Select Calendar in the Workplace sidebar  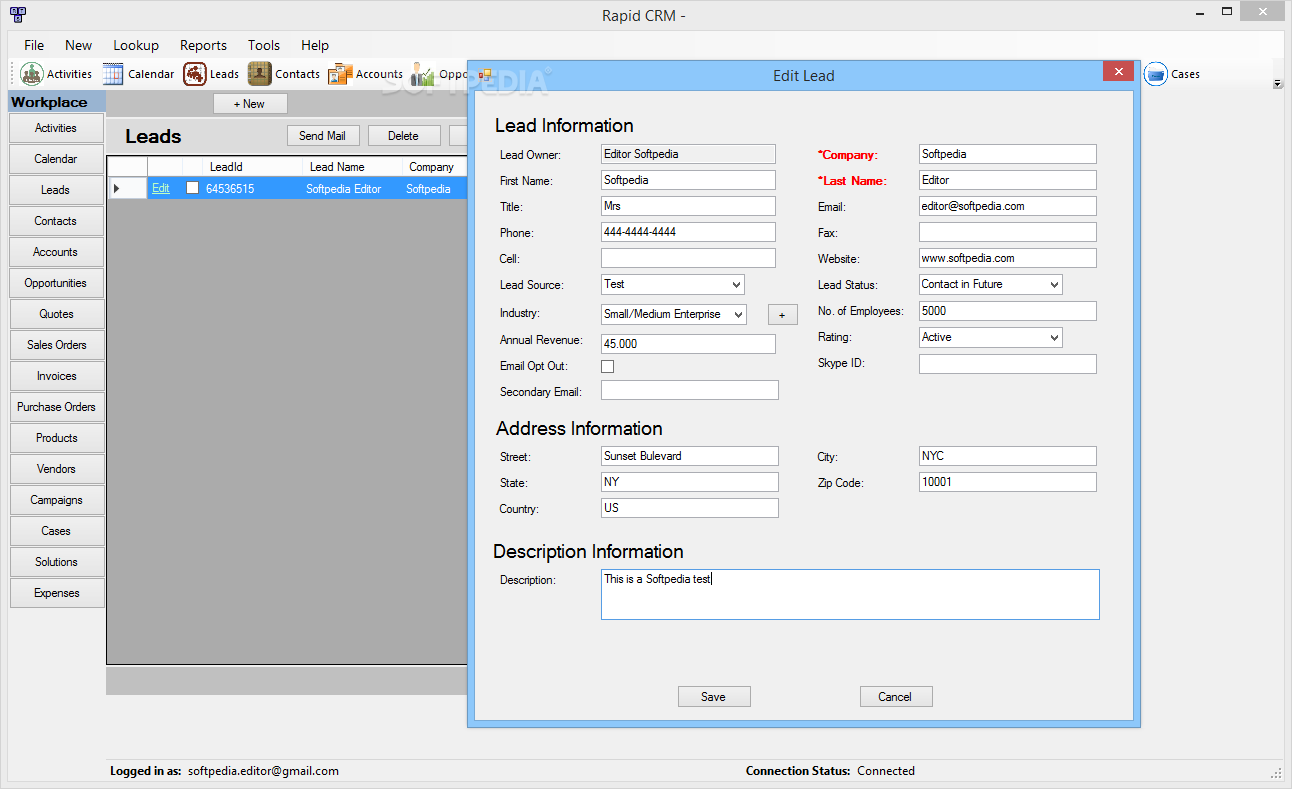point(56,159)
